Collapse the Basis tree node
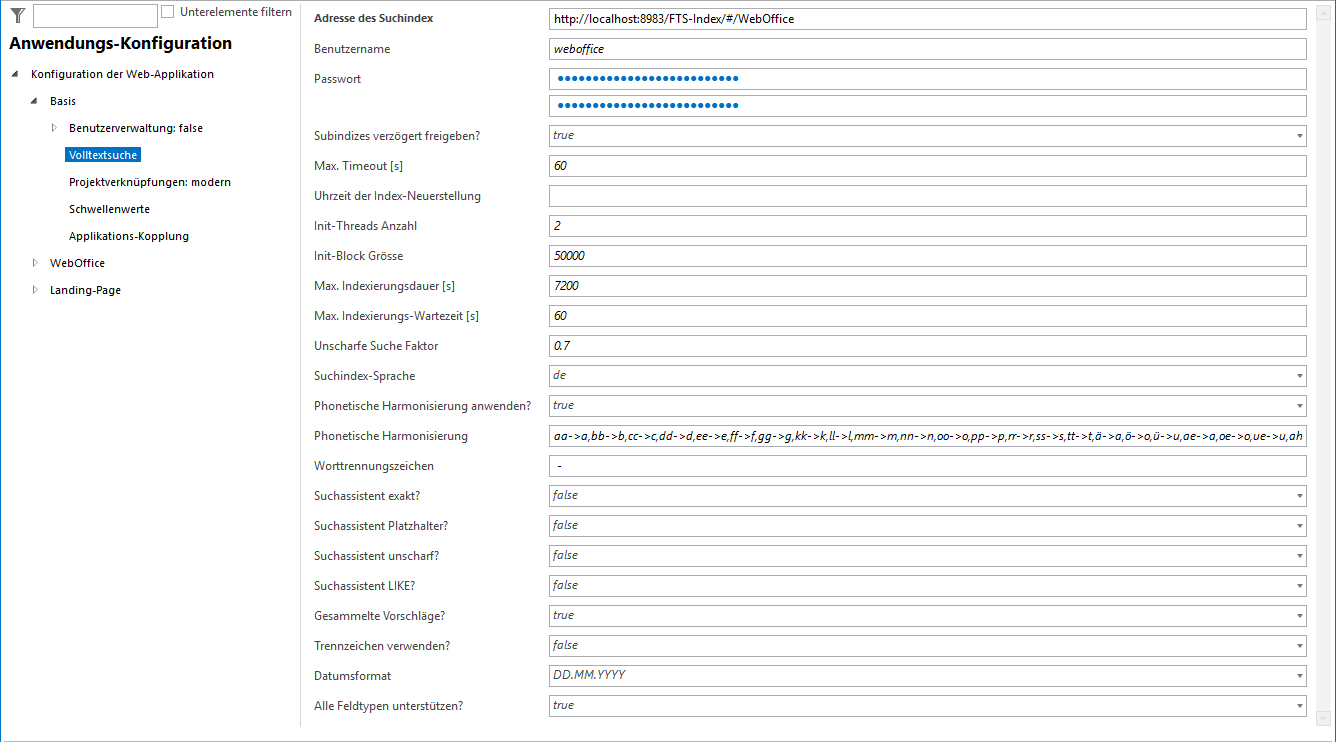1336x742 pixels. (x=34, y=101)
